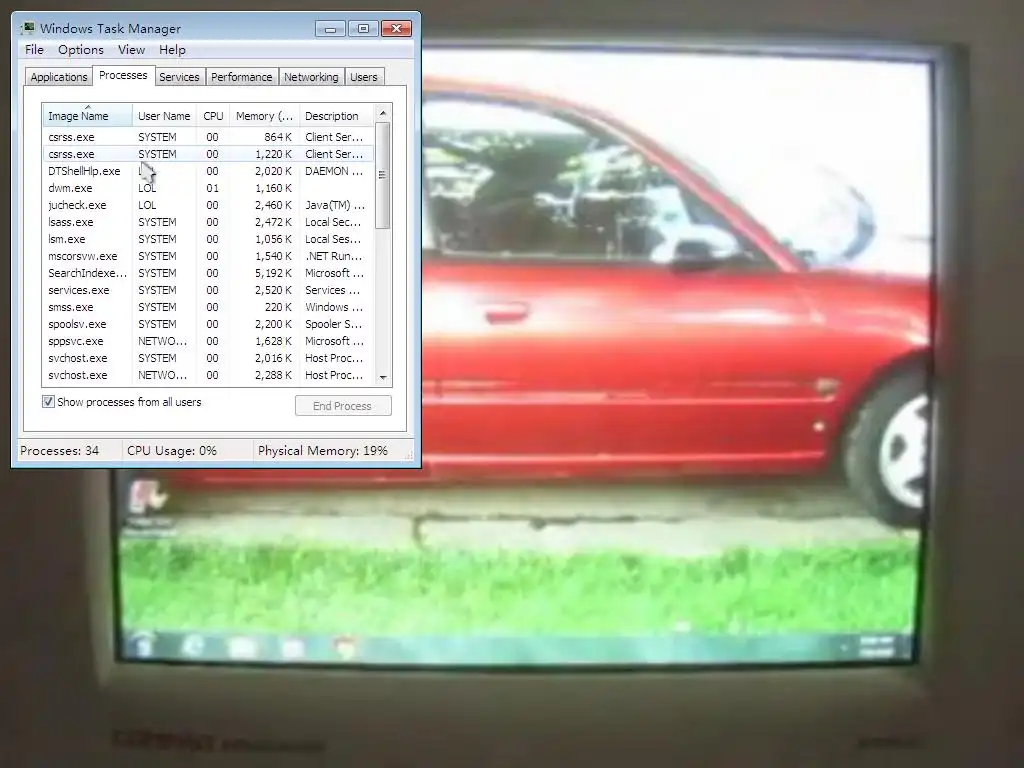Select svchost.exe using 2,288 K memory
Image resolution: width=1024 pixels, height=768 pixels.
(x=208, y=375)
